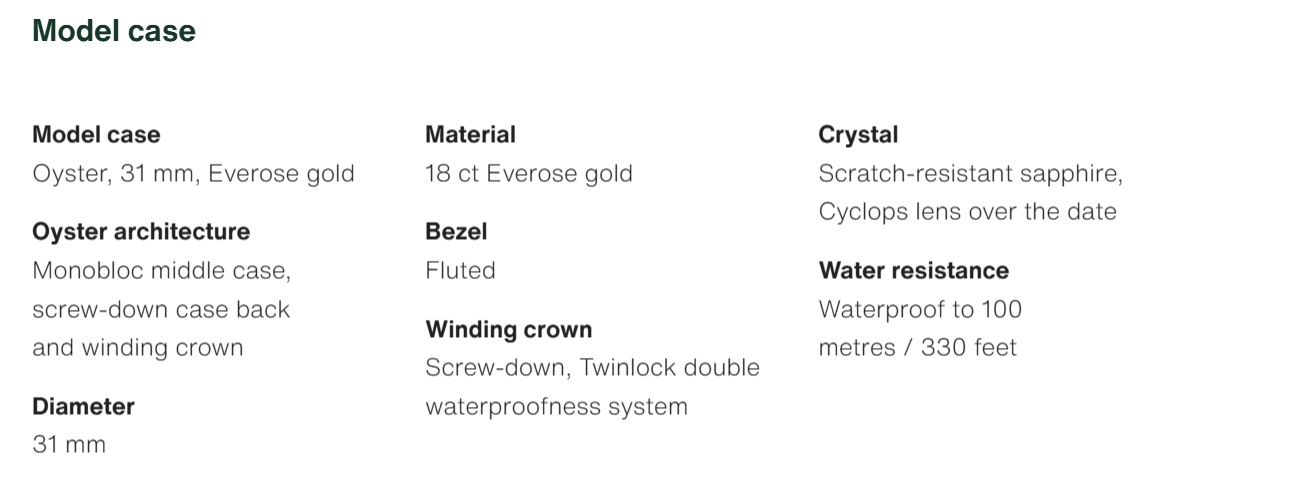The height and width of the screenshot is (480, 1294).
Task: Select the Oyster, 31 mm, Everose gold text
Action: click(193, 173)
